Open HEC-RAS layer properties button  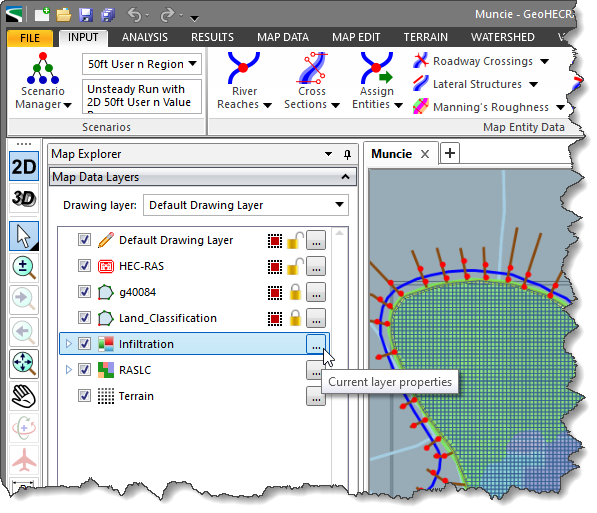coord(316,266)
